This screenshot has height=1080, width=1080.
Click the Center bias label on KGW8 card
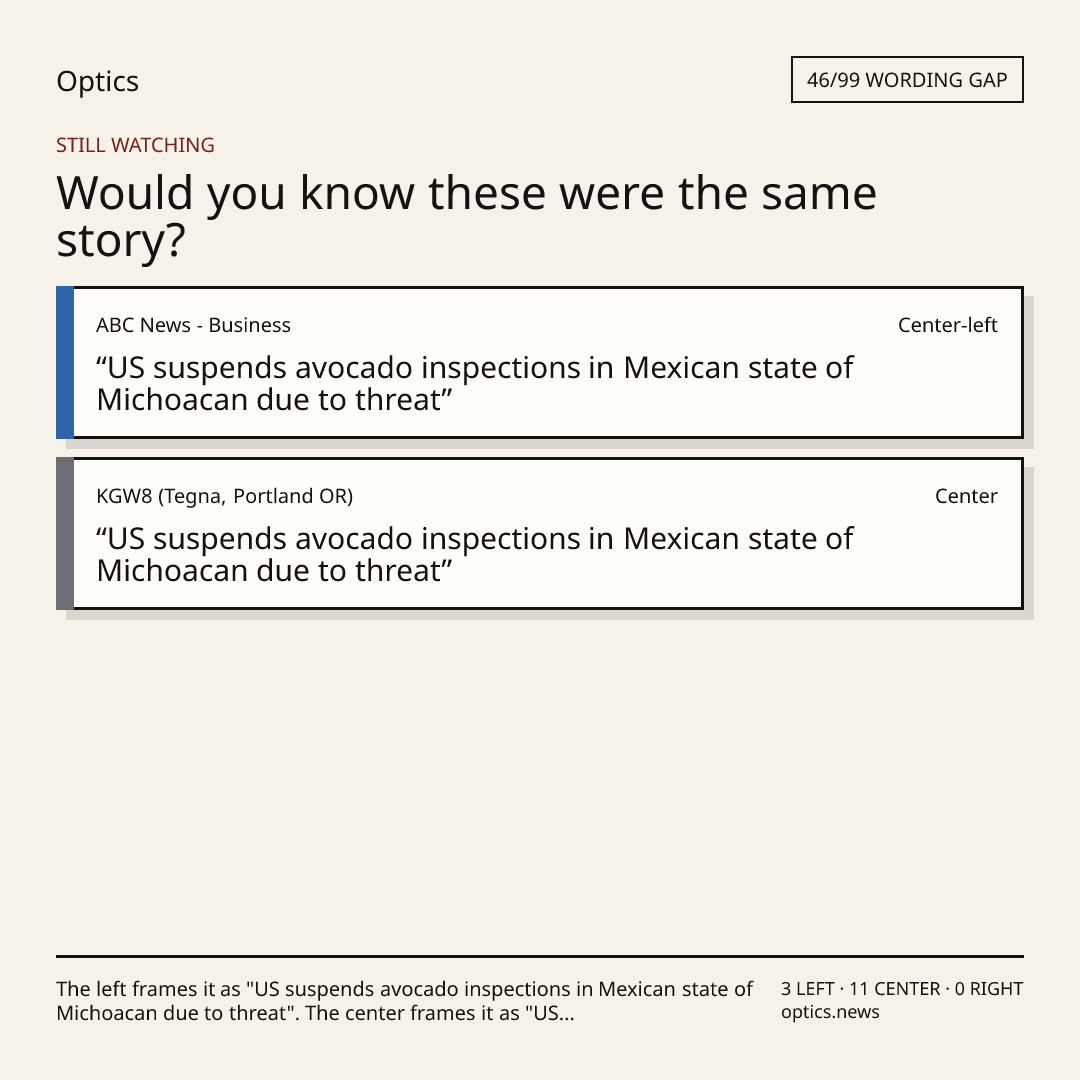pyautogui.click(x=966, y=496)
